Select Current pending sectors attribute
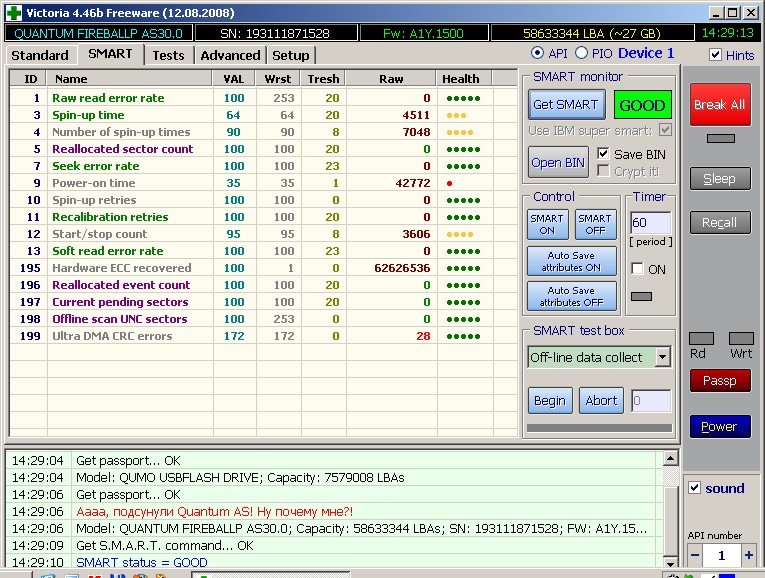765x578 pixels. pyautogui.click(x=263, y=302)
